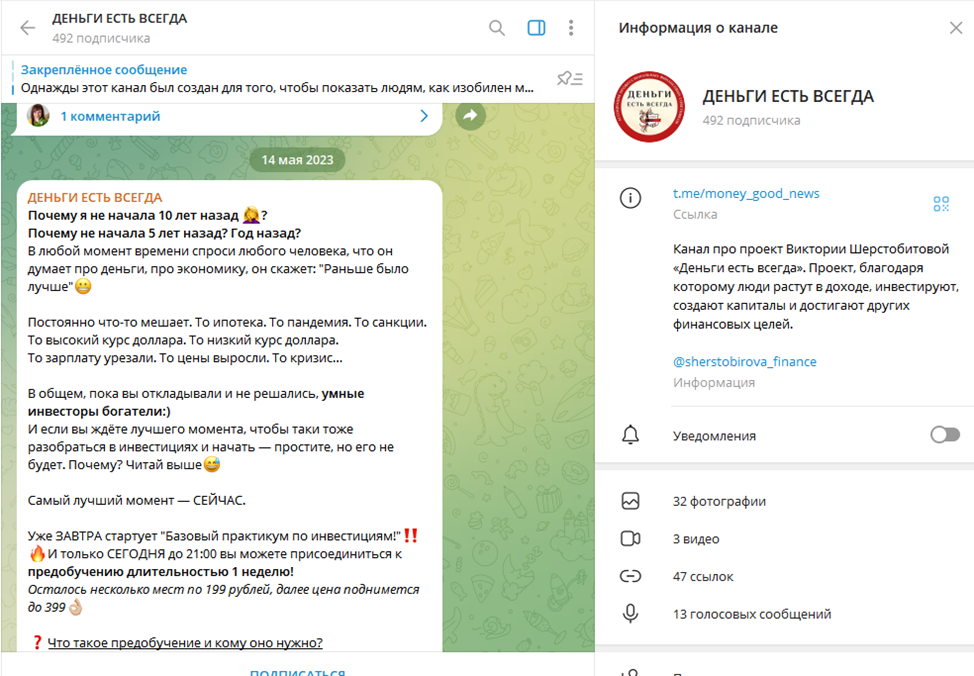Open the pinned message Закреплённое сообщение
The image size is (974, 676).
(x=277, y=79)
